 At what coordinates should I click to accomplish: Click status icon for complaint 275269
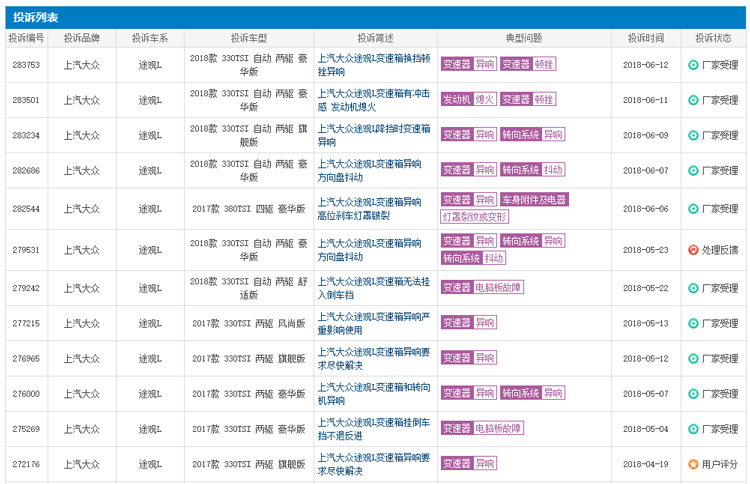(x=693, y=429)
